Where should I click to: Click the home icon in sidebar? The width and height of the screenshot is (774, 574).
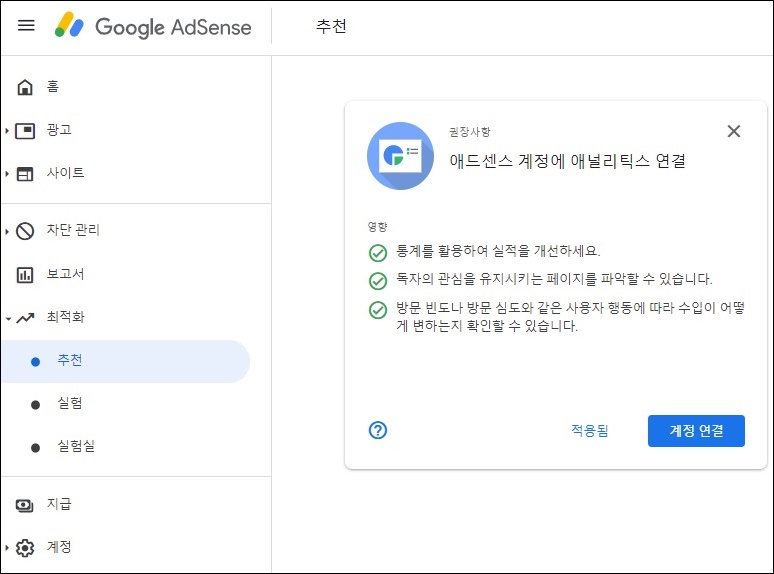pos(25,87)
